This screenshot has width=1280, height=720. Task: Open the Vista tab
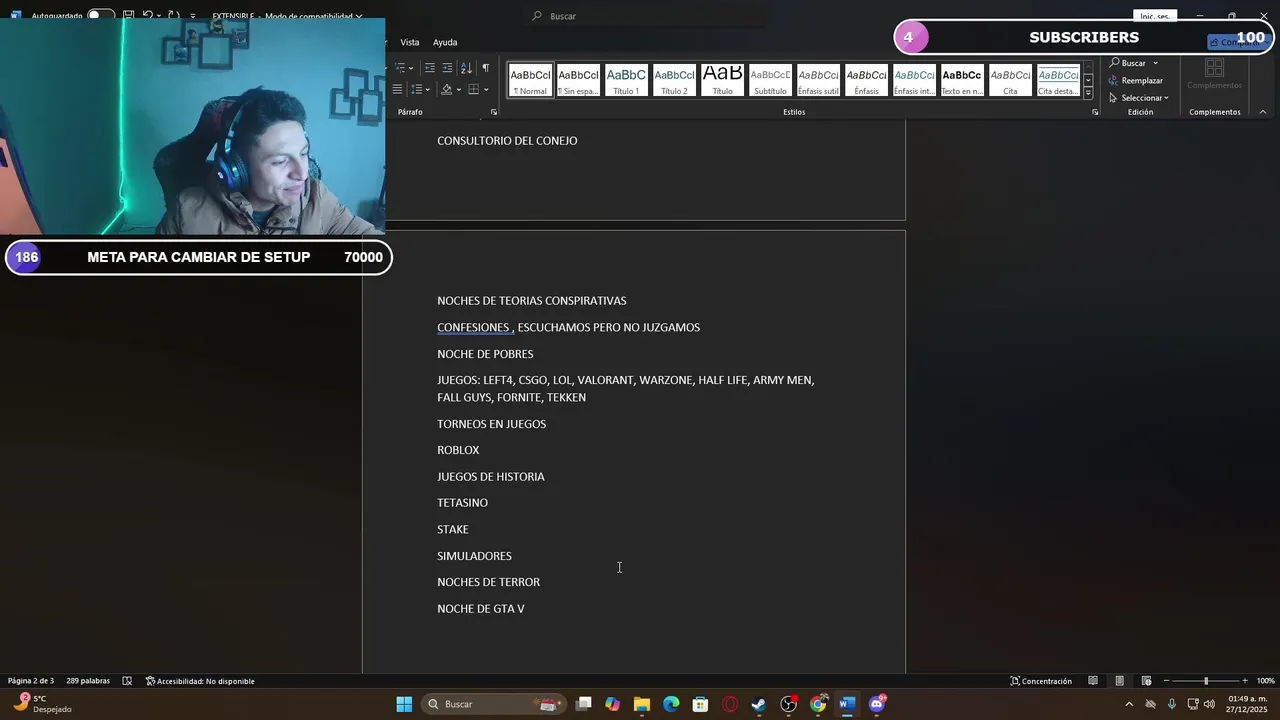click(x=410, y=42)
